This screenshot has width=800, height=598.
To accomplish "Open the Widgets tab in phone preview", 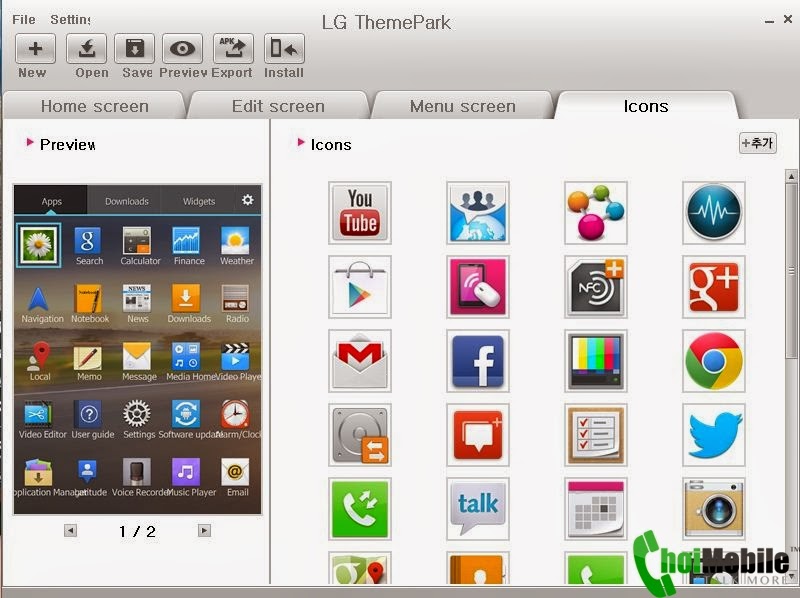I will click(x=199, y=201).
